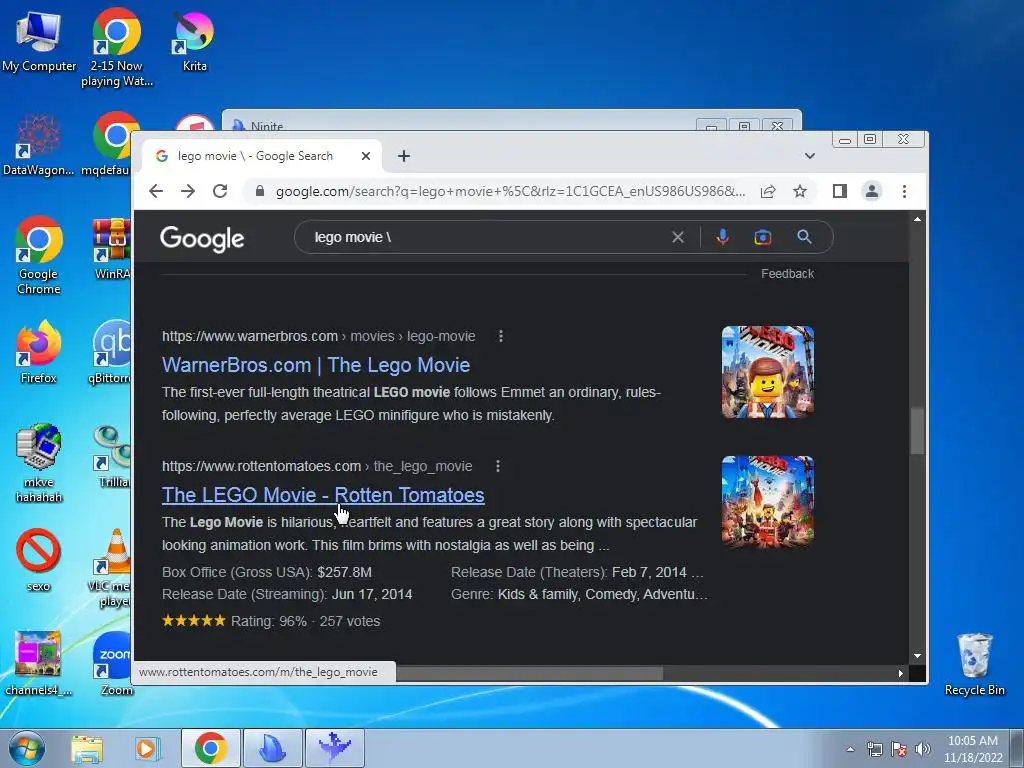
Task: Bookmark this page with the star icon
Action: click(x=800, y=191)
